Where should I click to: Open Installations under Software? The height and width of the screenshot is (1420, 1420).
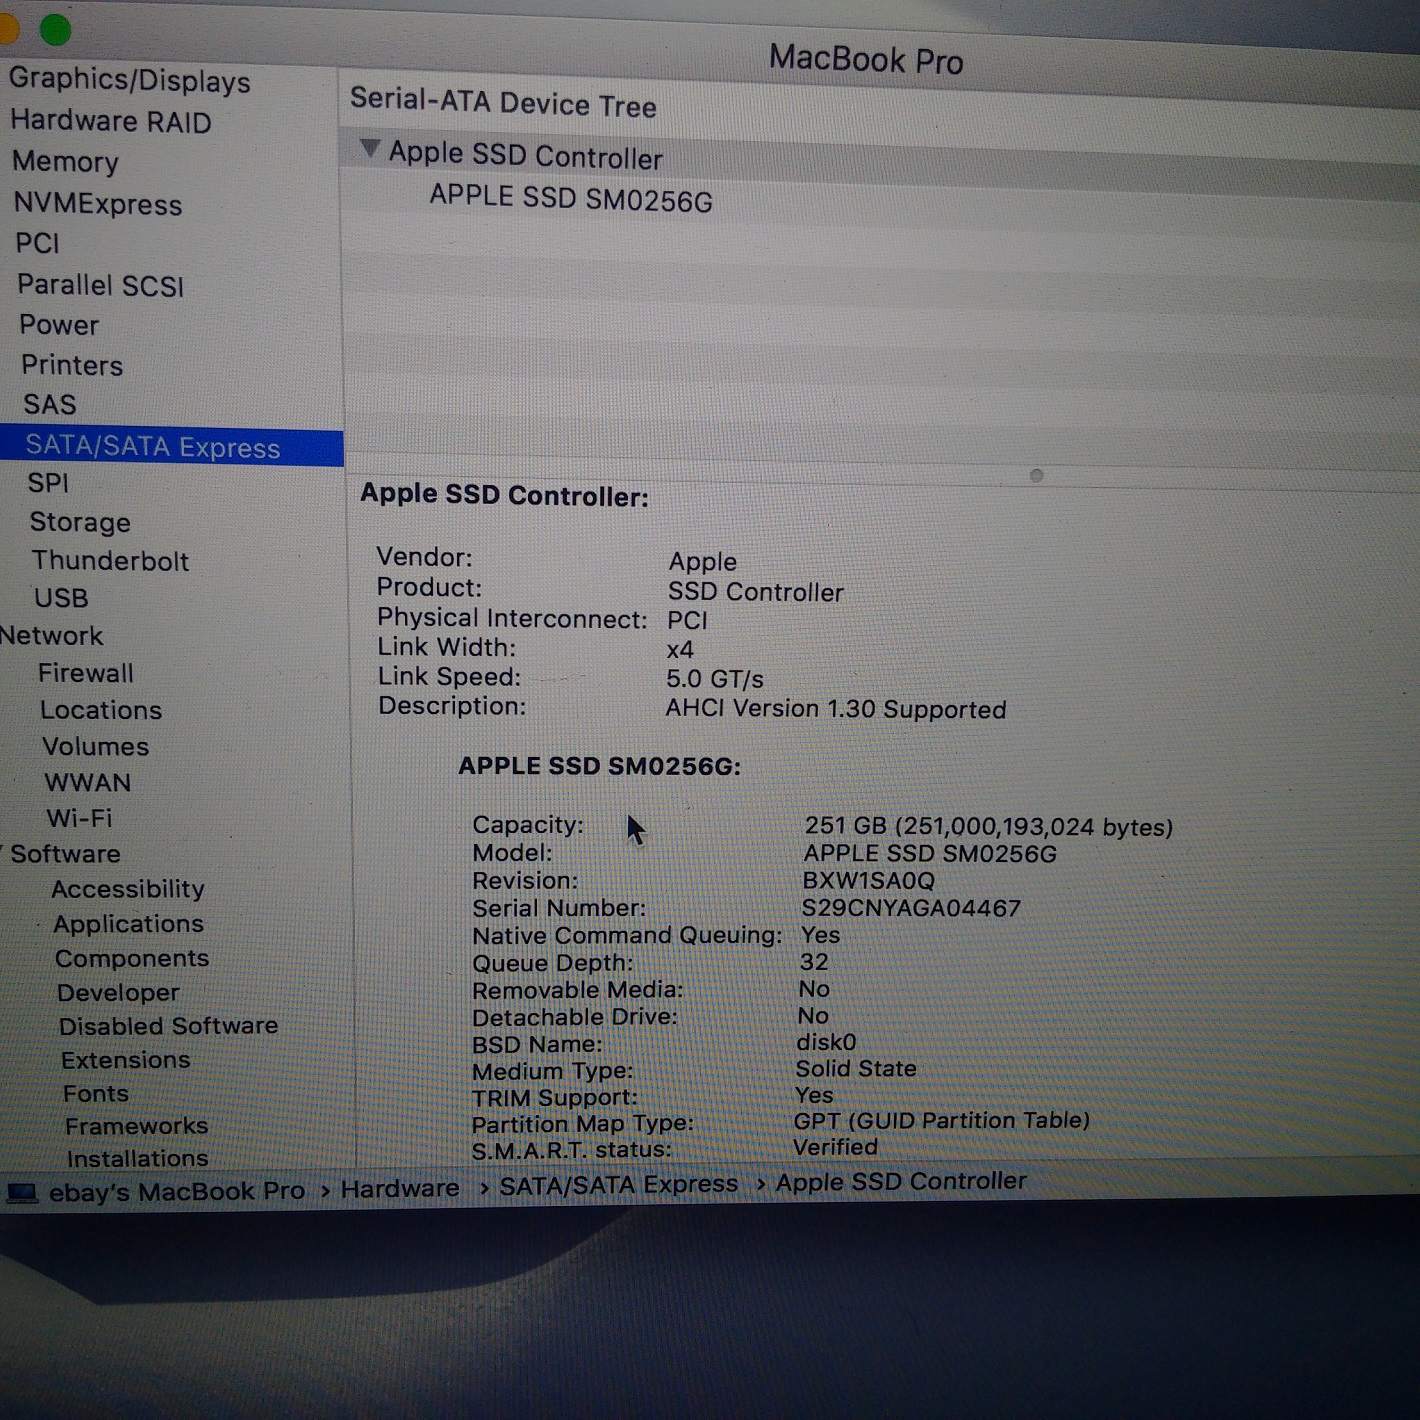click(137, 1158)
